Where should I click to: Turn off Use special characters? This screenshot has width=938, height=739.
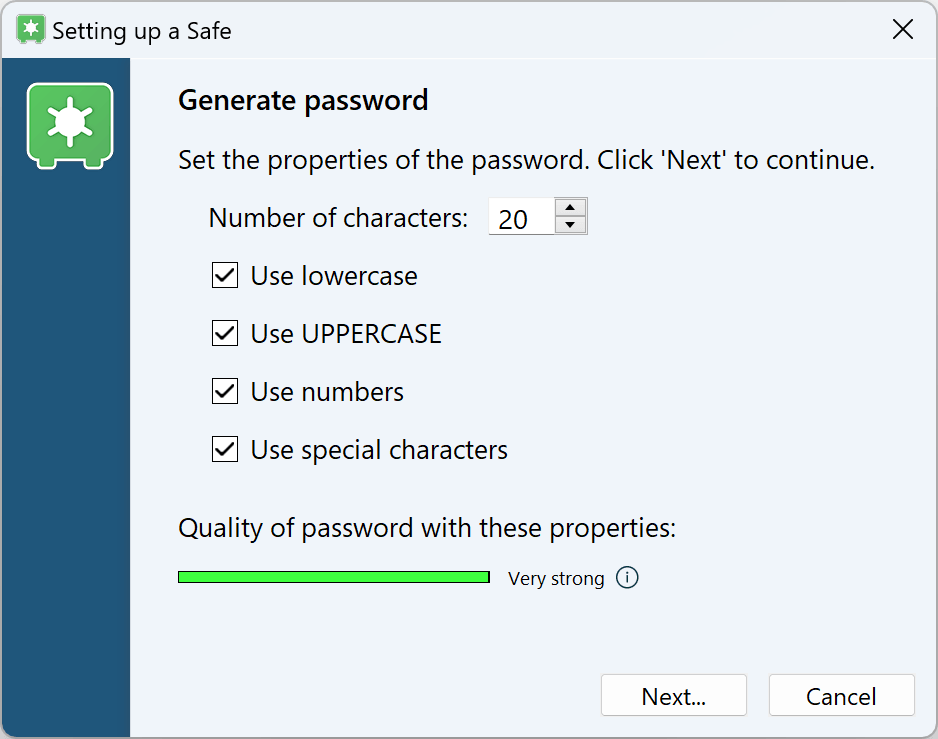click(225, 450)
